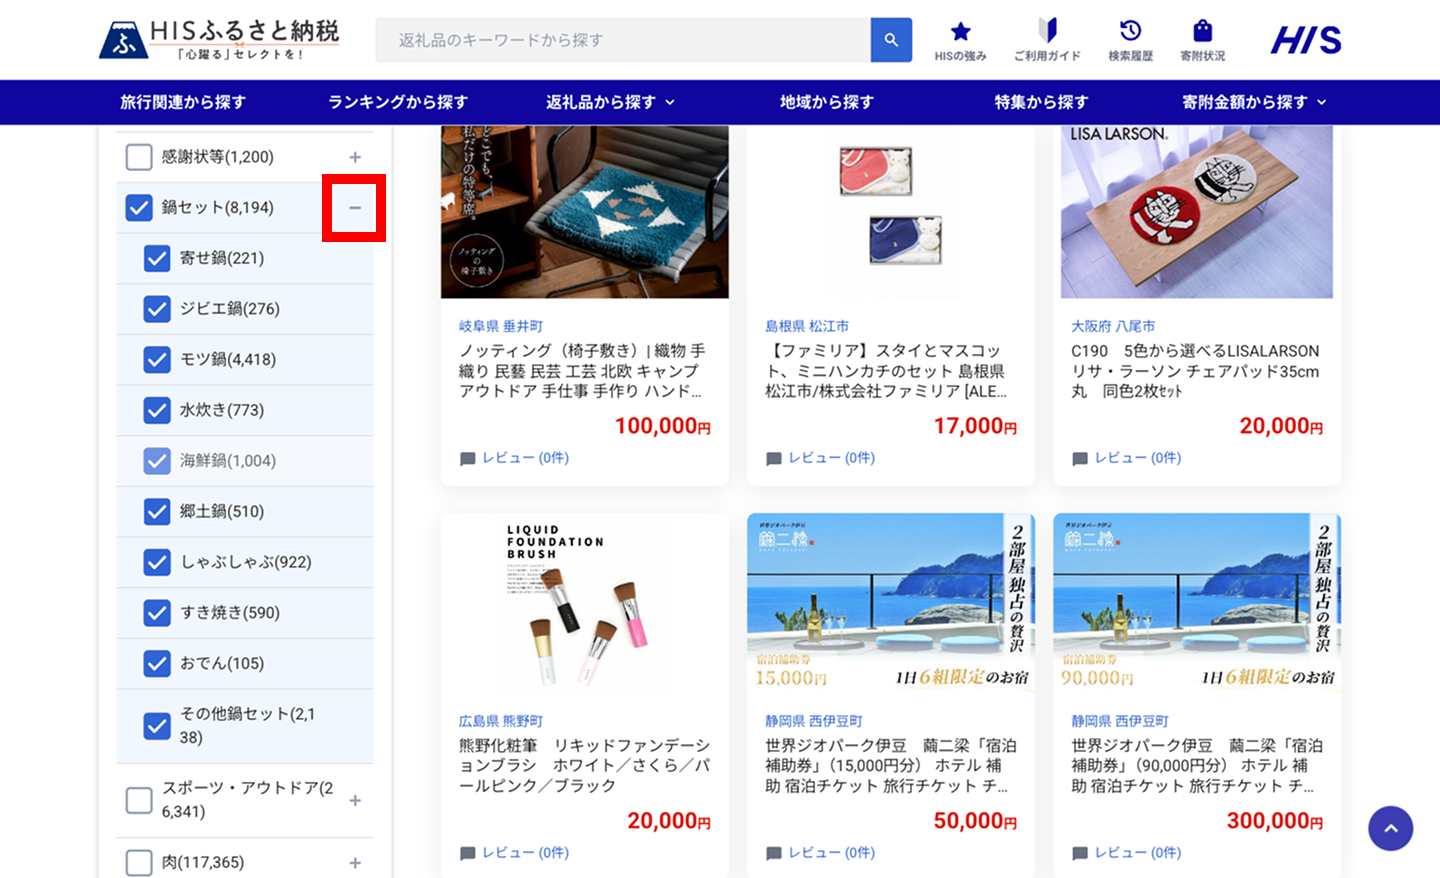
Task: Select ランキングから探す in the navigation menu
Action: pos(397,102)
